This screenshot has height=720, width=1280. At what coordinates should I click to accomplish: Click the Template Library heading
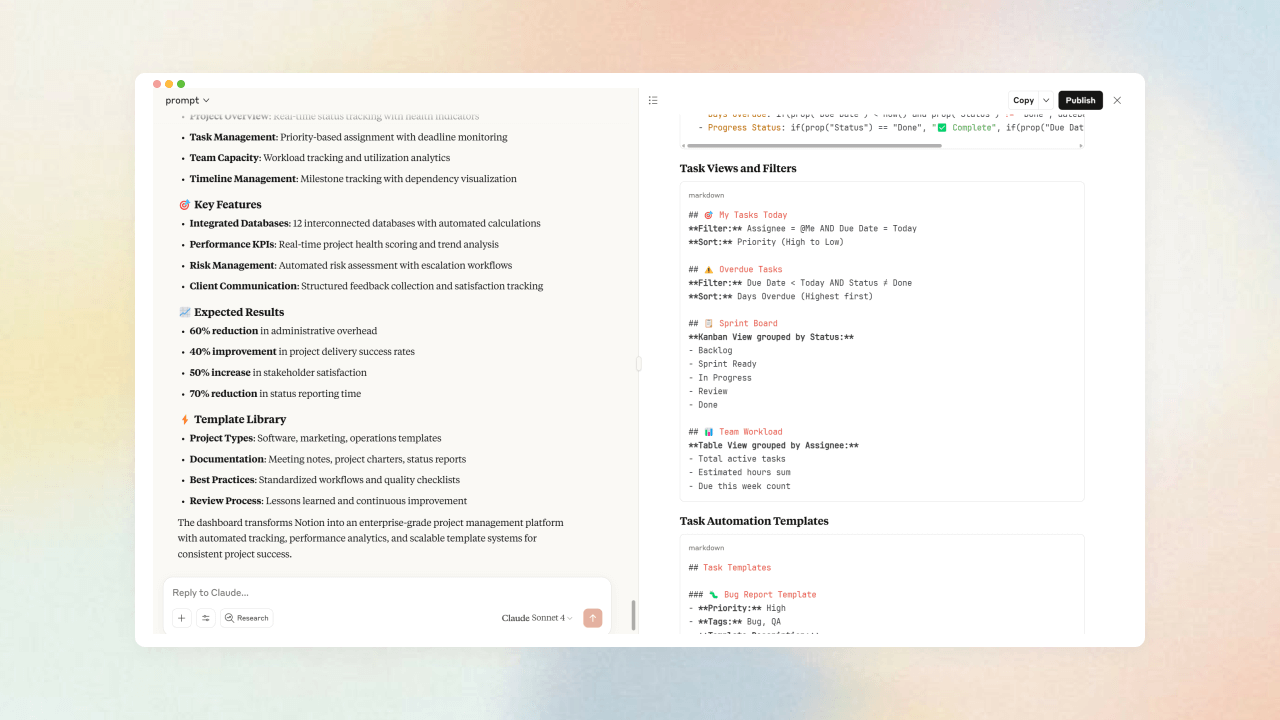(232, 420)
